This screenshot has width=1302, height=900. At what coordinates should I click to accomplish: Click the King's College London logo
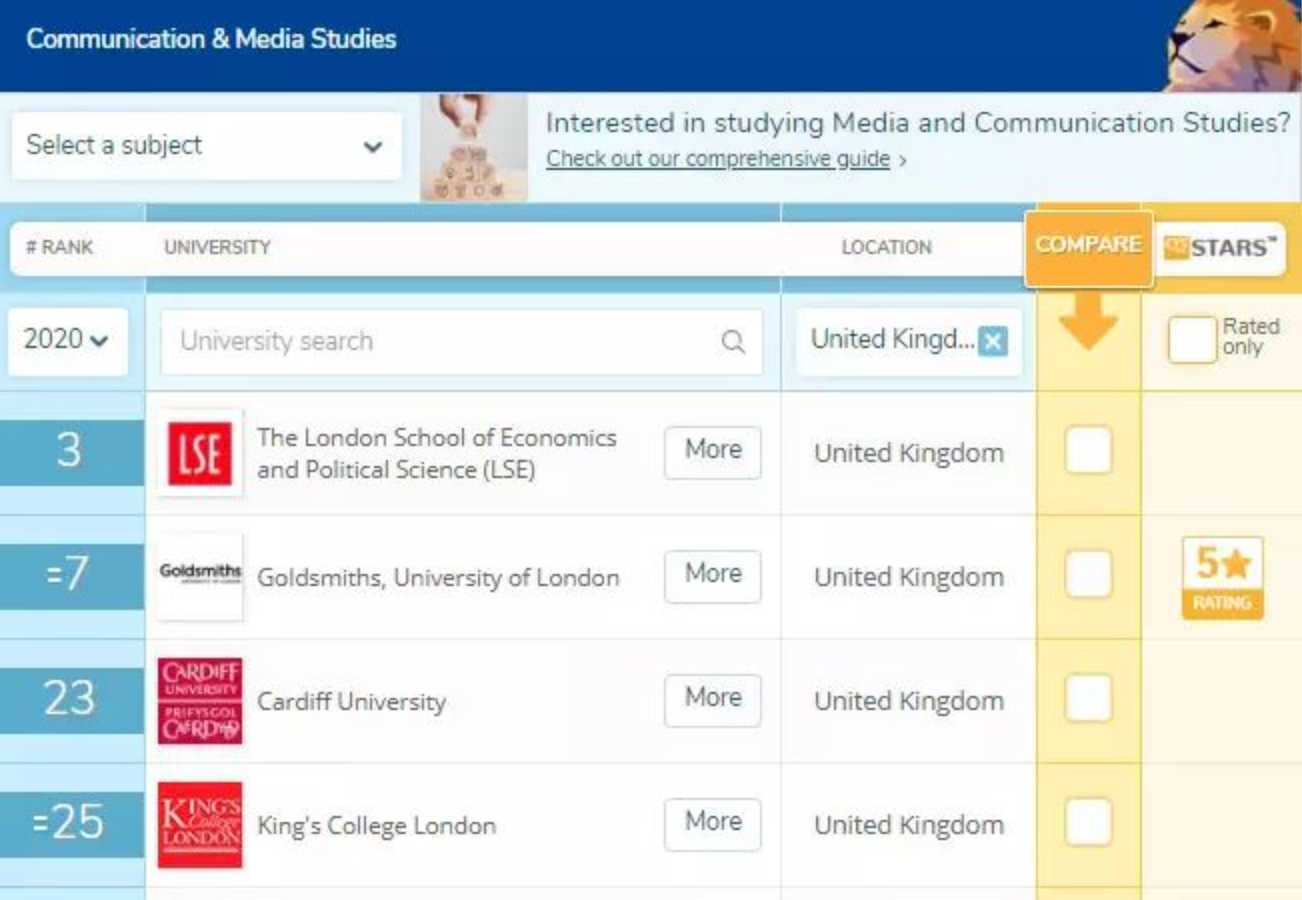point(200,824)
